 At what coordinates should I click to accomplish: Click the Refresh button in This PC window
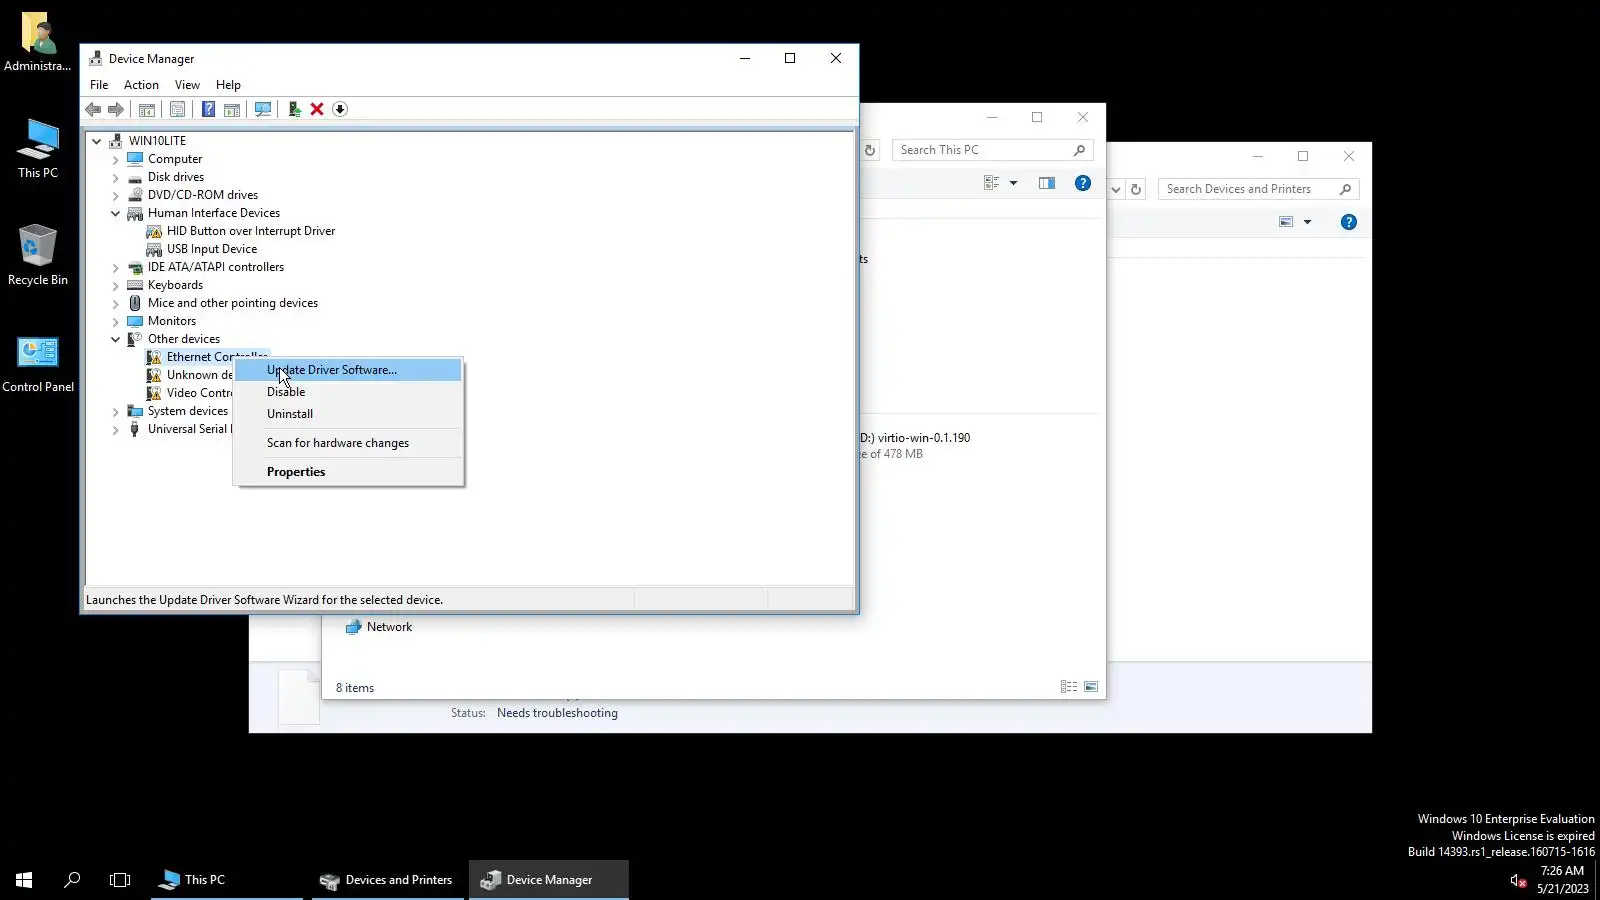tap(870, 150)
